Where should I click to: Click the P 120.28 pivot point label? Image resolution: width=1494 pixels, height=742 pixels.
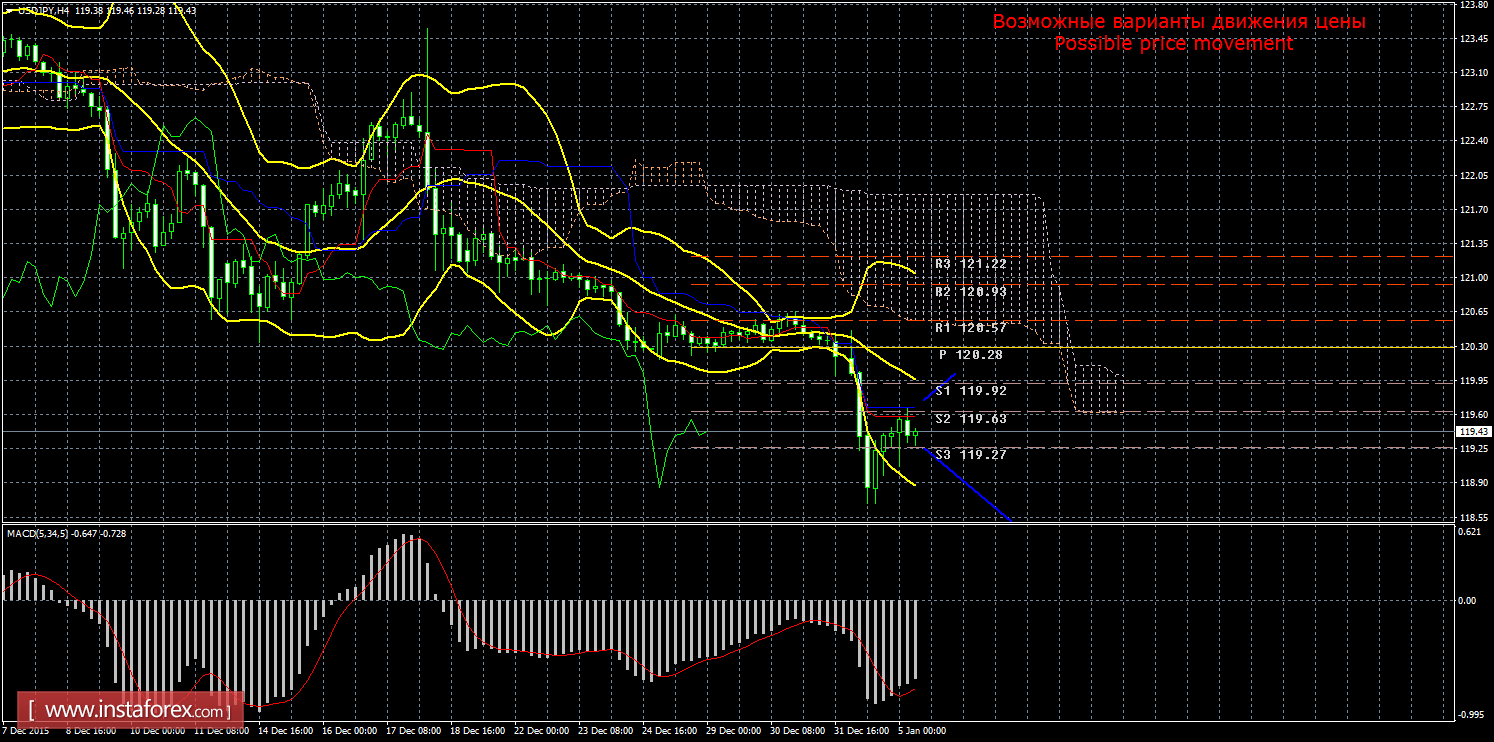click(969, 354)
